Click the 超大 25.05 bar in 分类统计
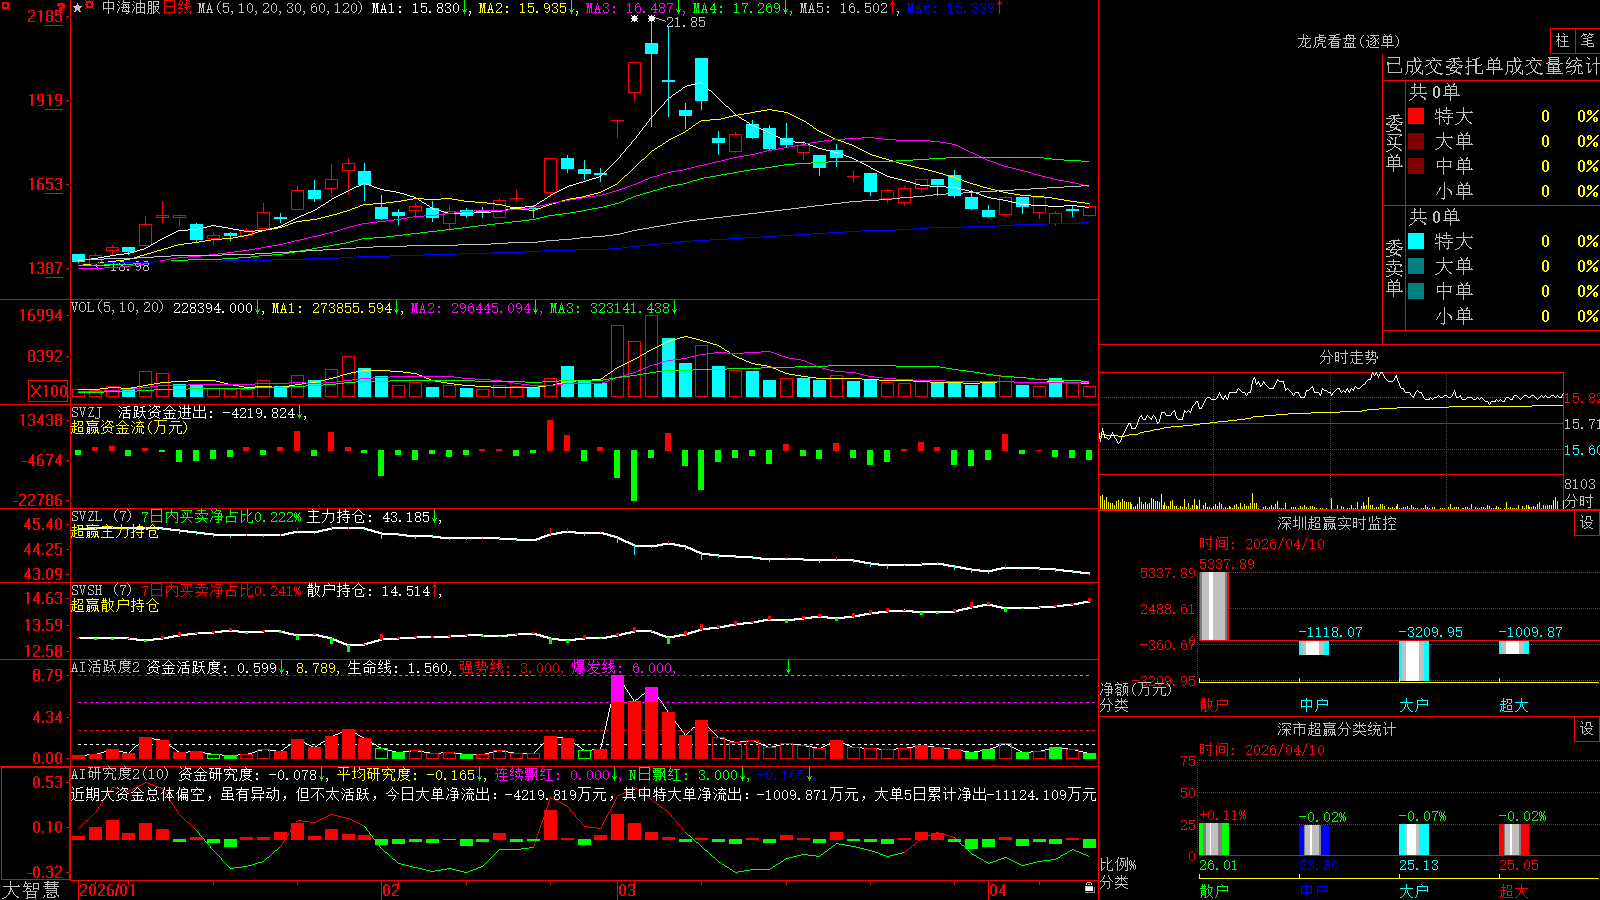The image size is (1600, 900). coord(1514,839)
